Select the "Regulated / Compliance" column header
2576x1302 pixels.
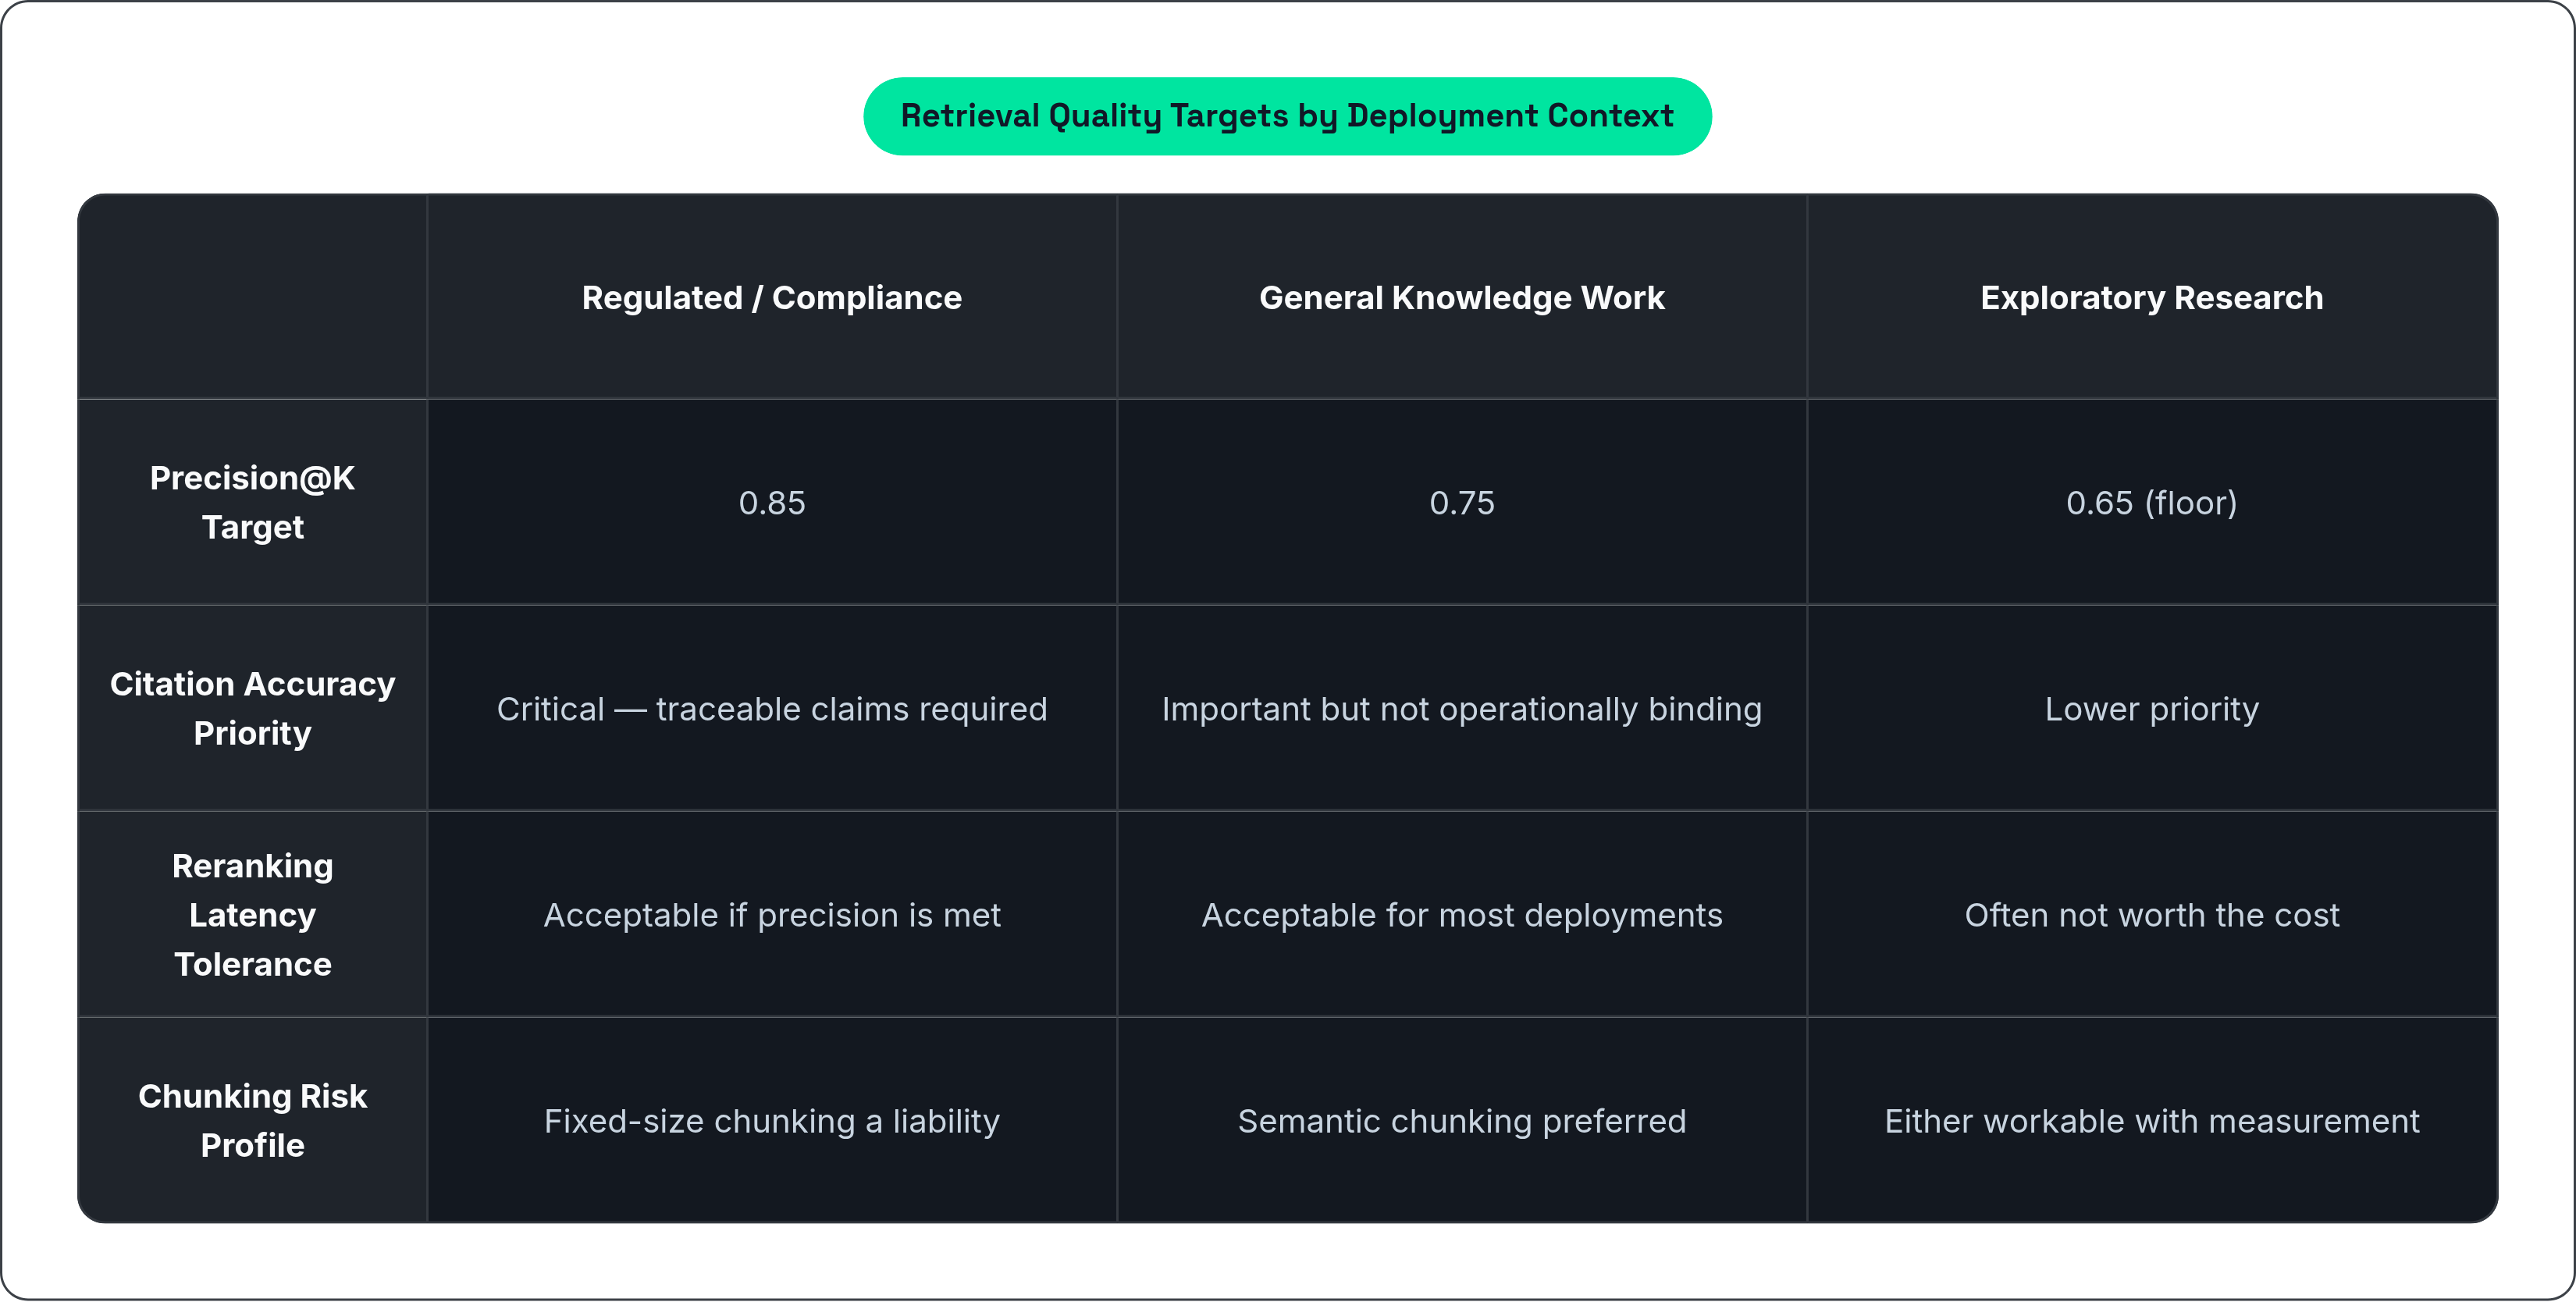(x=771, y=298)
